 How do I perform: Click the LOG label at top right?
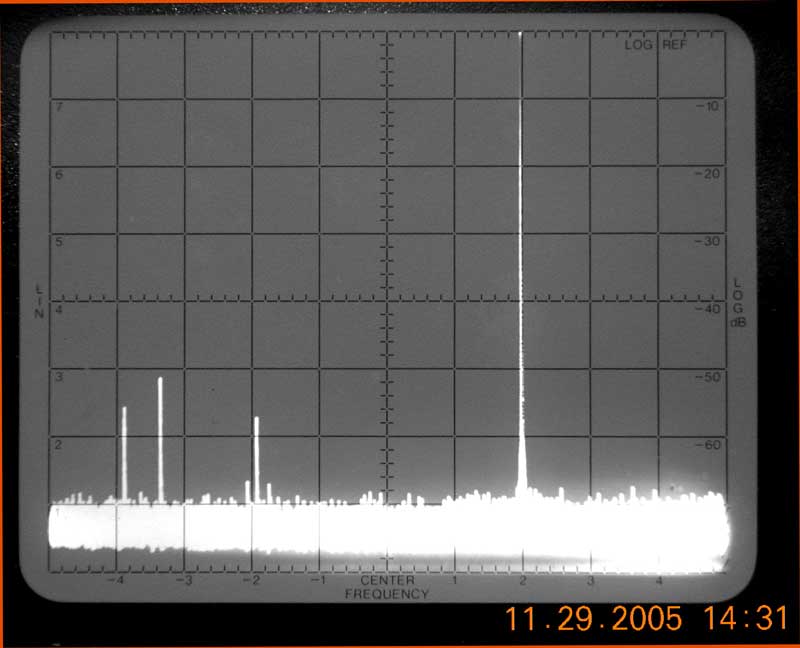pos(638,45)
